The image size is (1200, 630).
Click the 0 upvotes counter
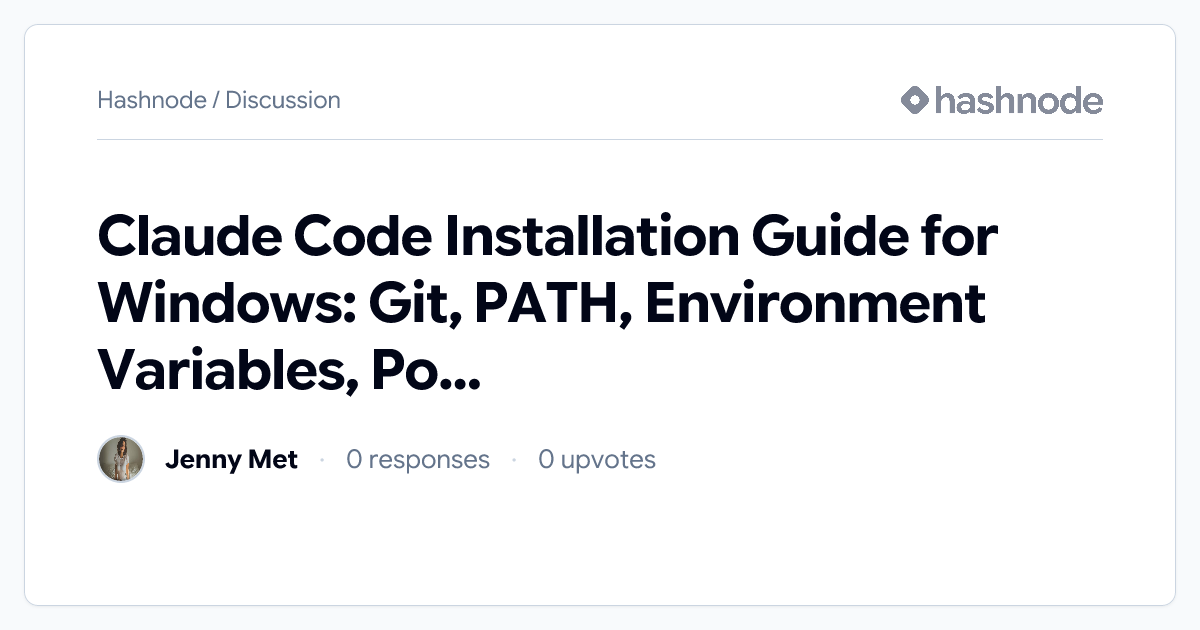coord(597,459)
